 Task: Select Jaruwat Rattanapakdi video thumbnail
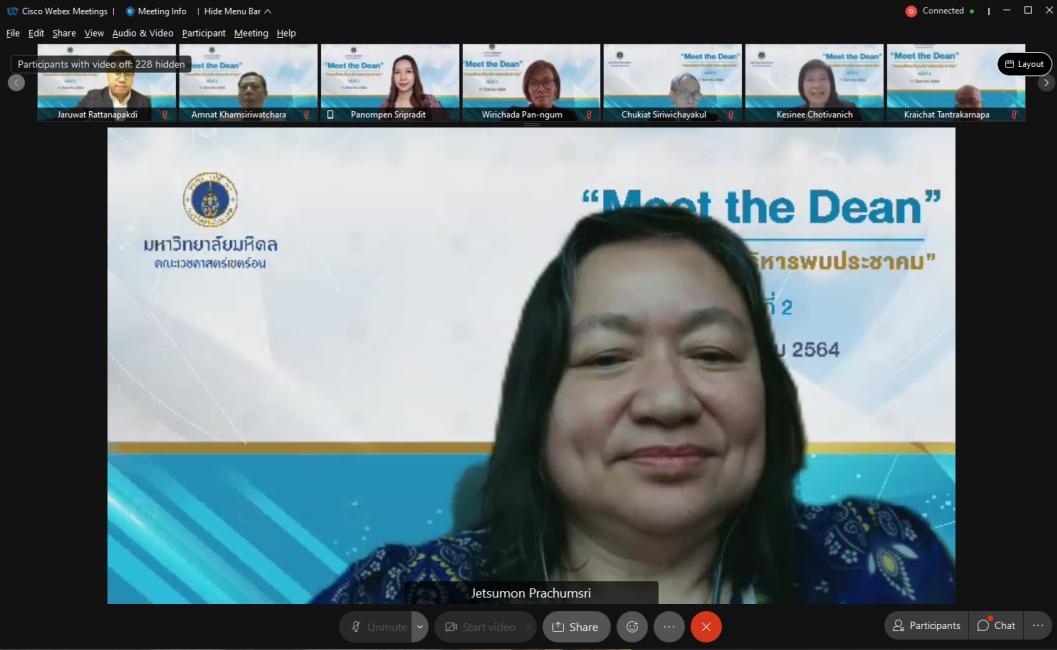click(x=107, y=82)
